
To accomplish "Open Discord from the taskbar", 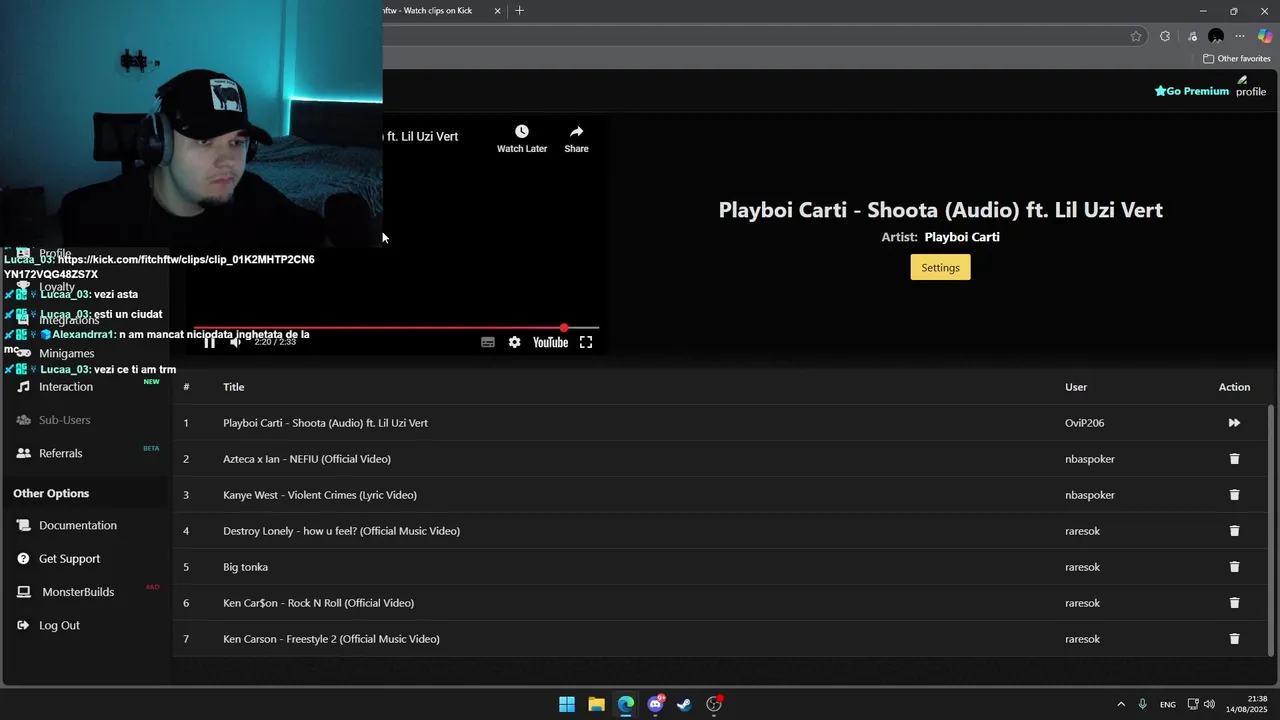I will [655, 704].
